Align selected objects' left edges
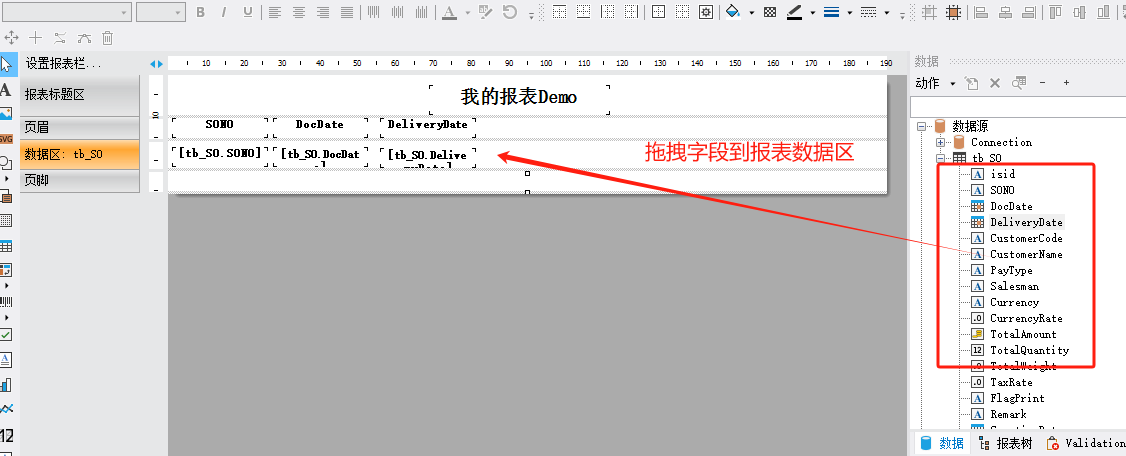Viewport: 1126px width, 456px height. tap(981, 11)
